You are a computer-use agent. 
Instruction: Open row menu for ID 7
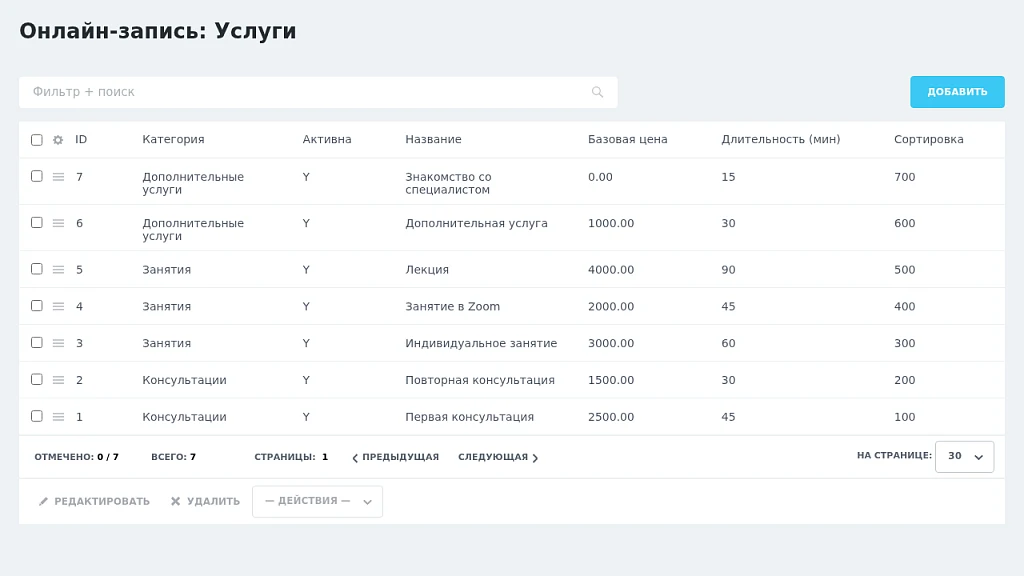click(x=58, y=177)
